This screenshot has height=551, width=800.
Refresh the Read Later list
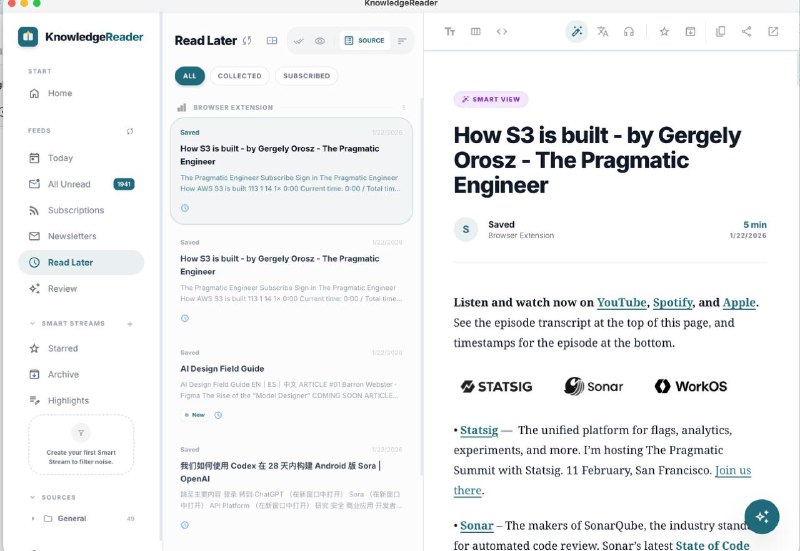[x=247, y=40]
